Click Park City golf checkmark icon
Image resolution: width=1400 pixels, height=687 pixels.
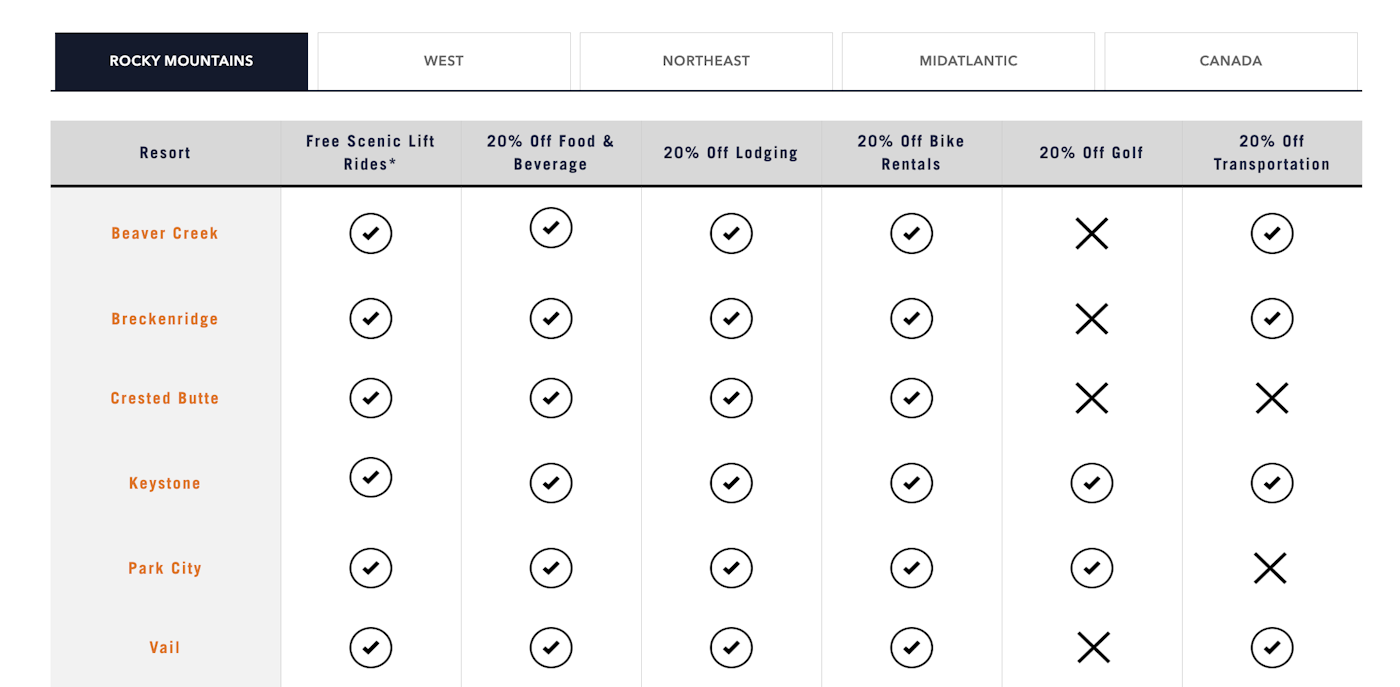click(x=1091, y=569)
